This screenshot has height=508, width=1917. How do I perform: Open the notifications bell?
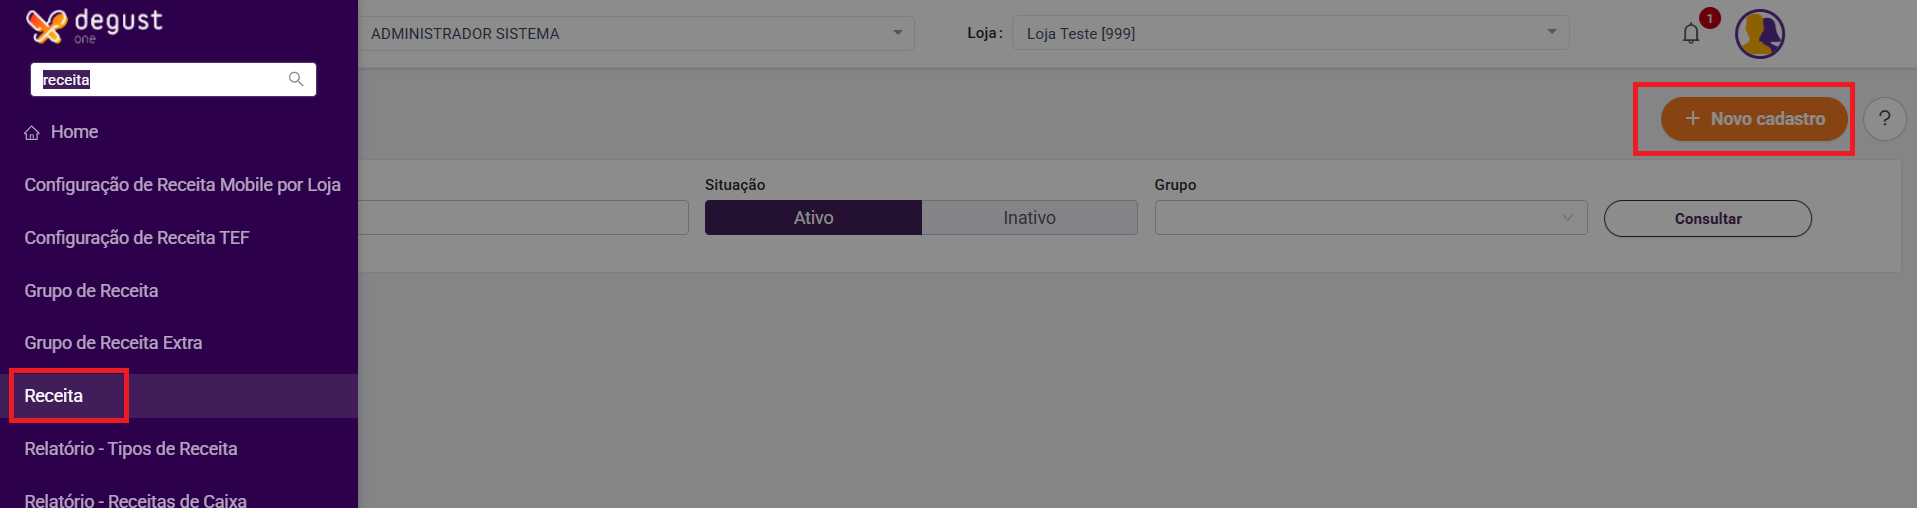tap(1690, 34)
